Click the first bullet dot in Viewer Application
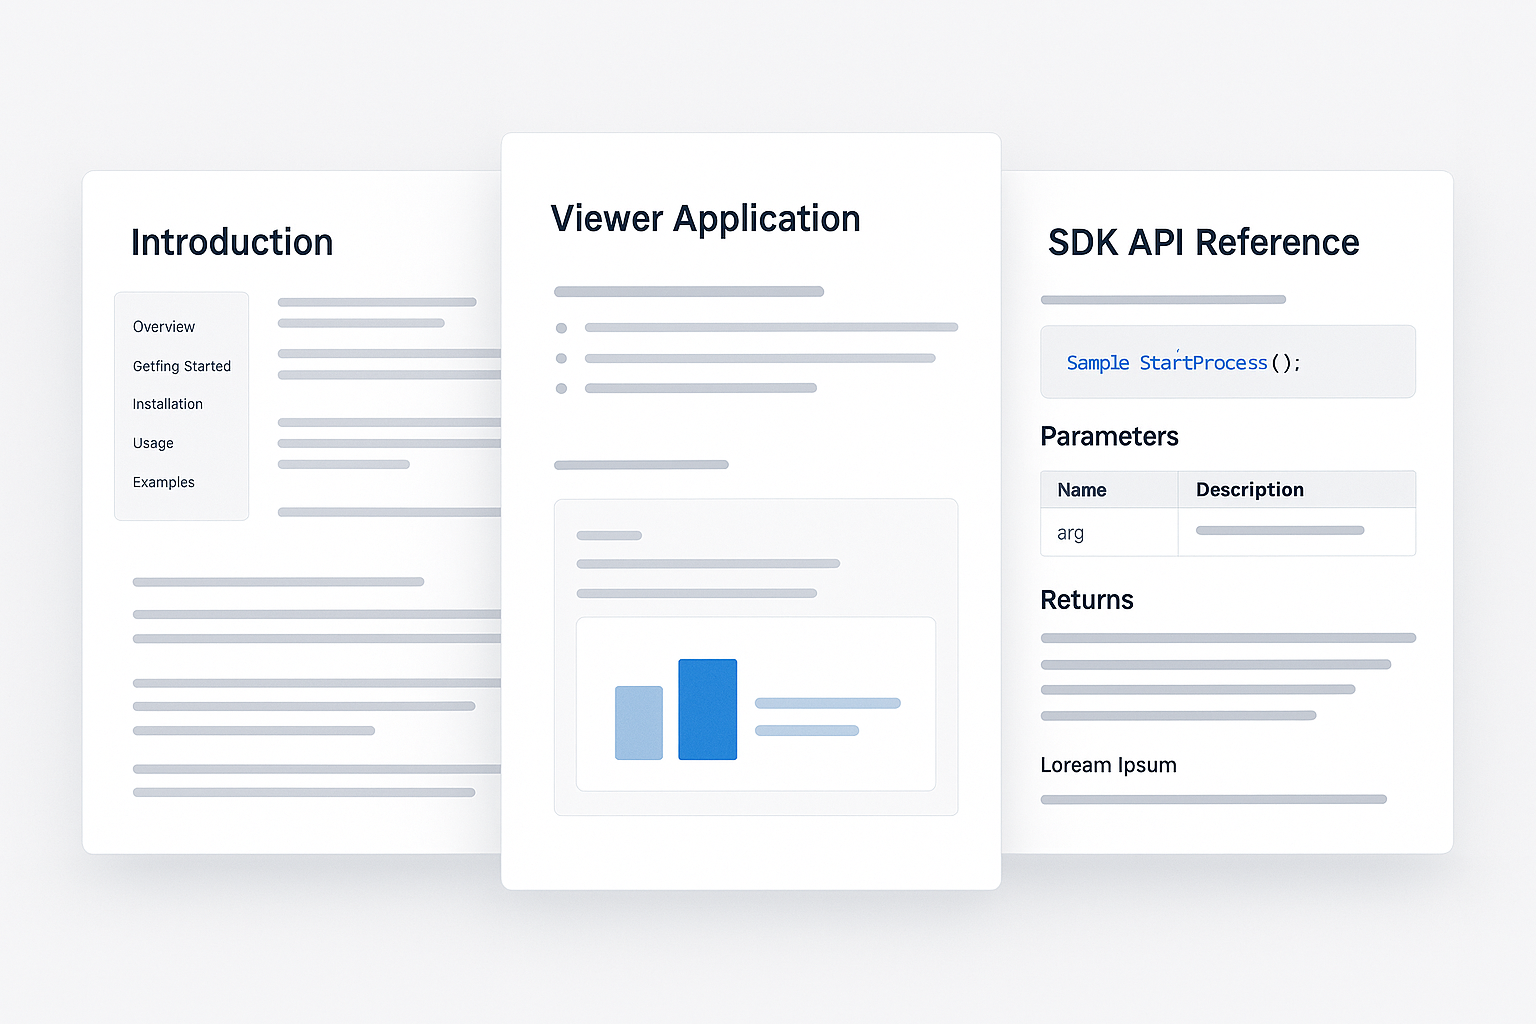 point(562,328)
